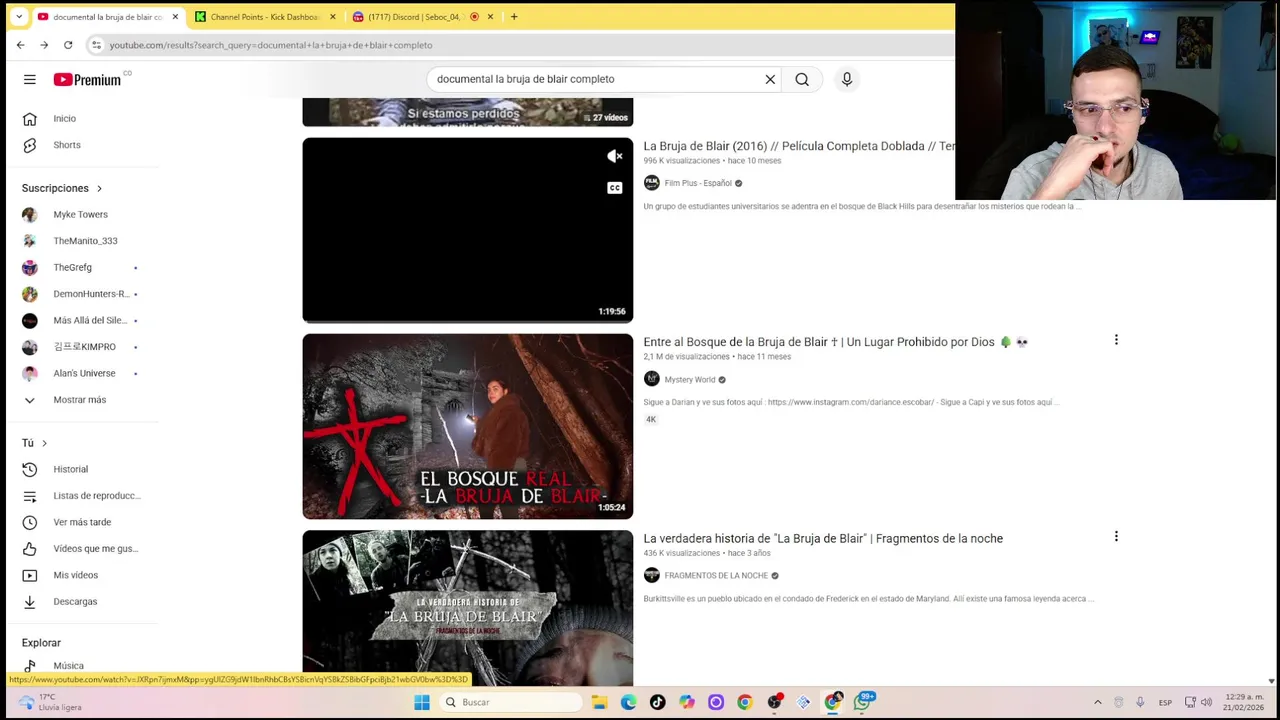Open the site info icon in the address bar

click(x=96, y=45)
